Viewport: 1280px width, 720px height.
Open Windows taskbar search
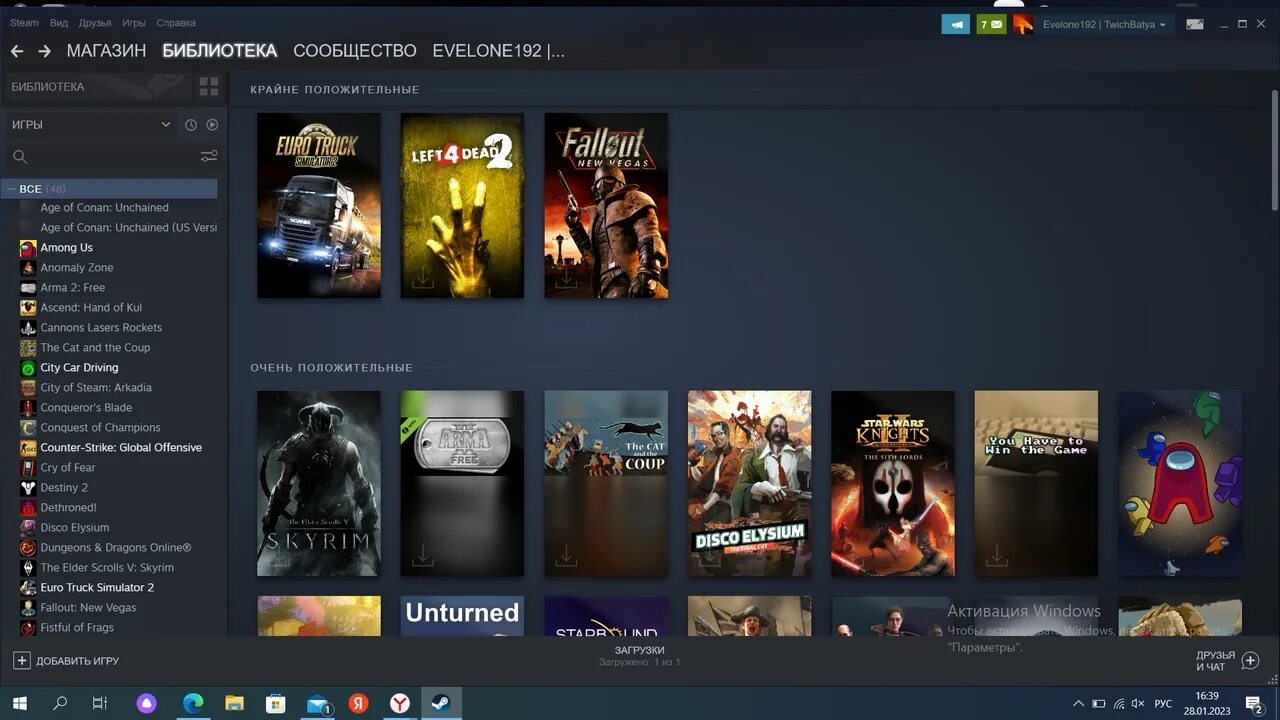point(60,704)
